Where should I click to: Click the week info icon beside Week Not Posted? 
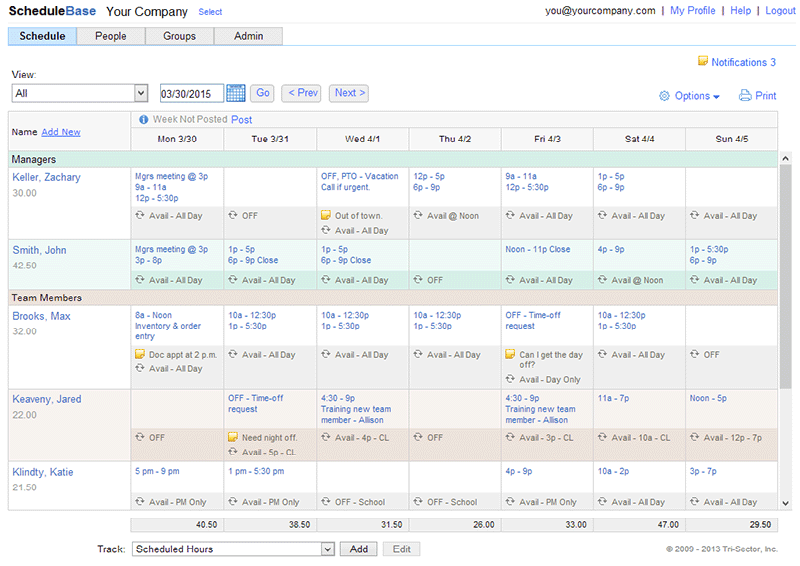point(143,119)
